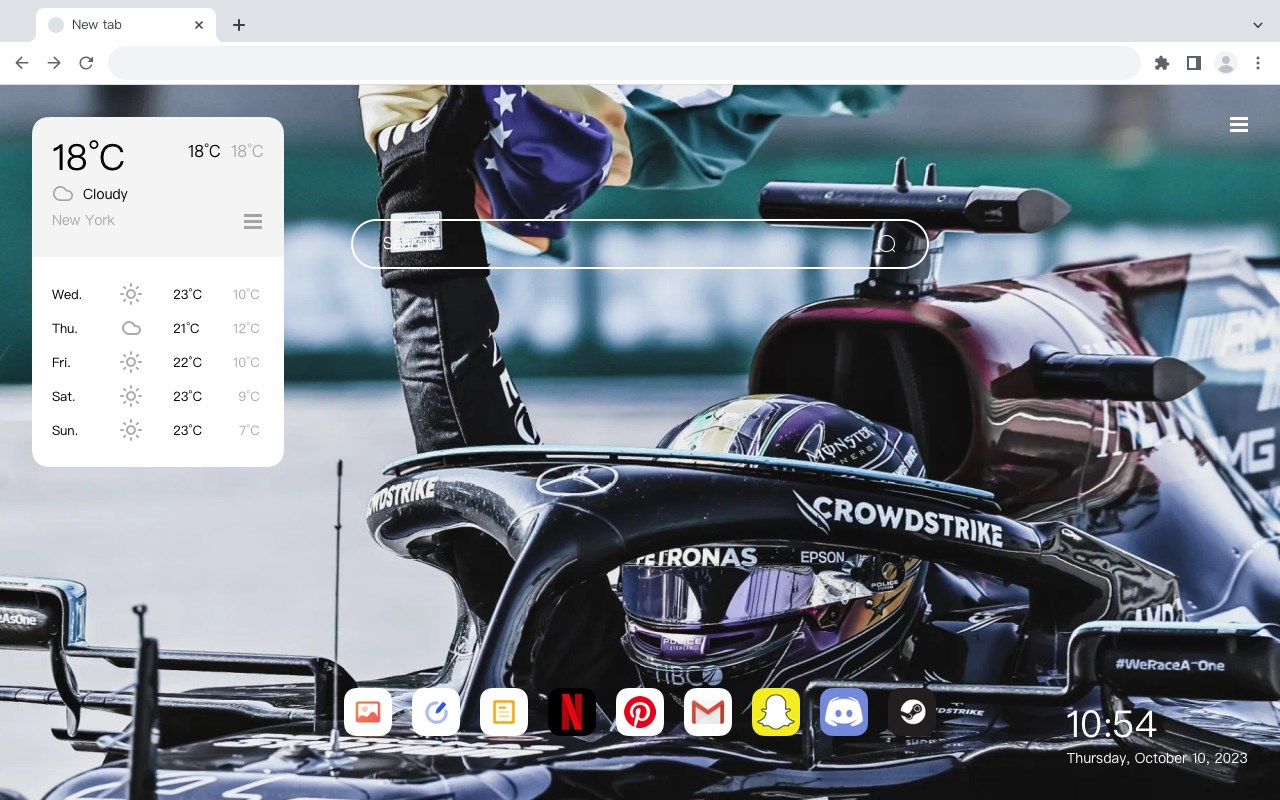This screenshot has width=1280, height=800.
Task: Select the Thu. forecast row
Action: pyautogui.click(x=158, y=328)
